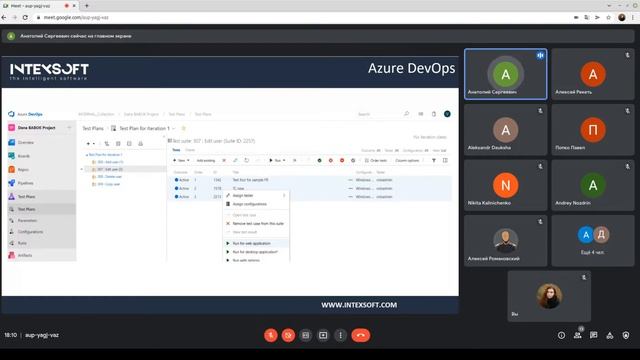Open the Dana BABOK Project header
The height and width of the screenshot is (360, 640).
(40, 128)
